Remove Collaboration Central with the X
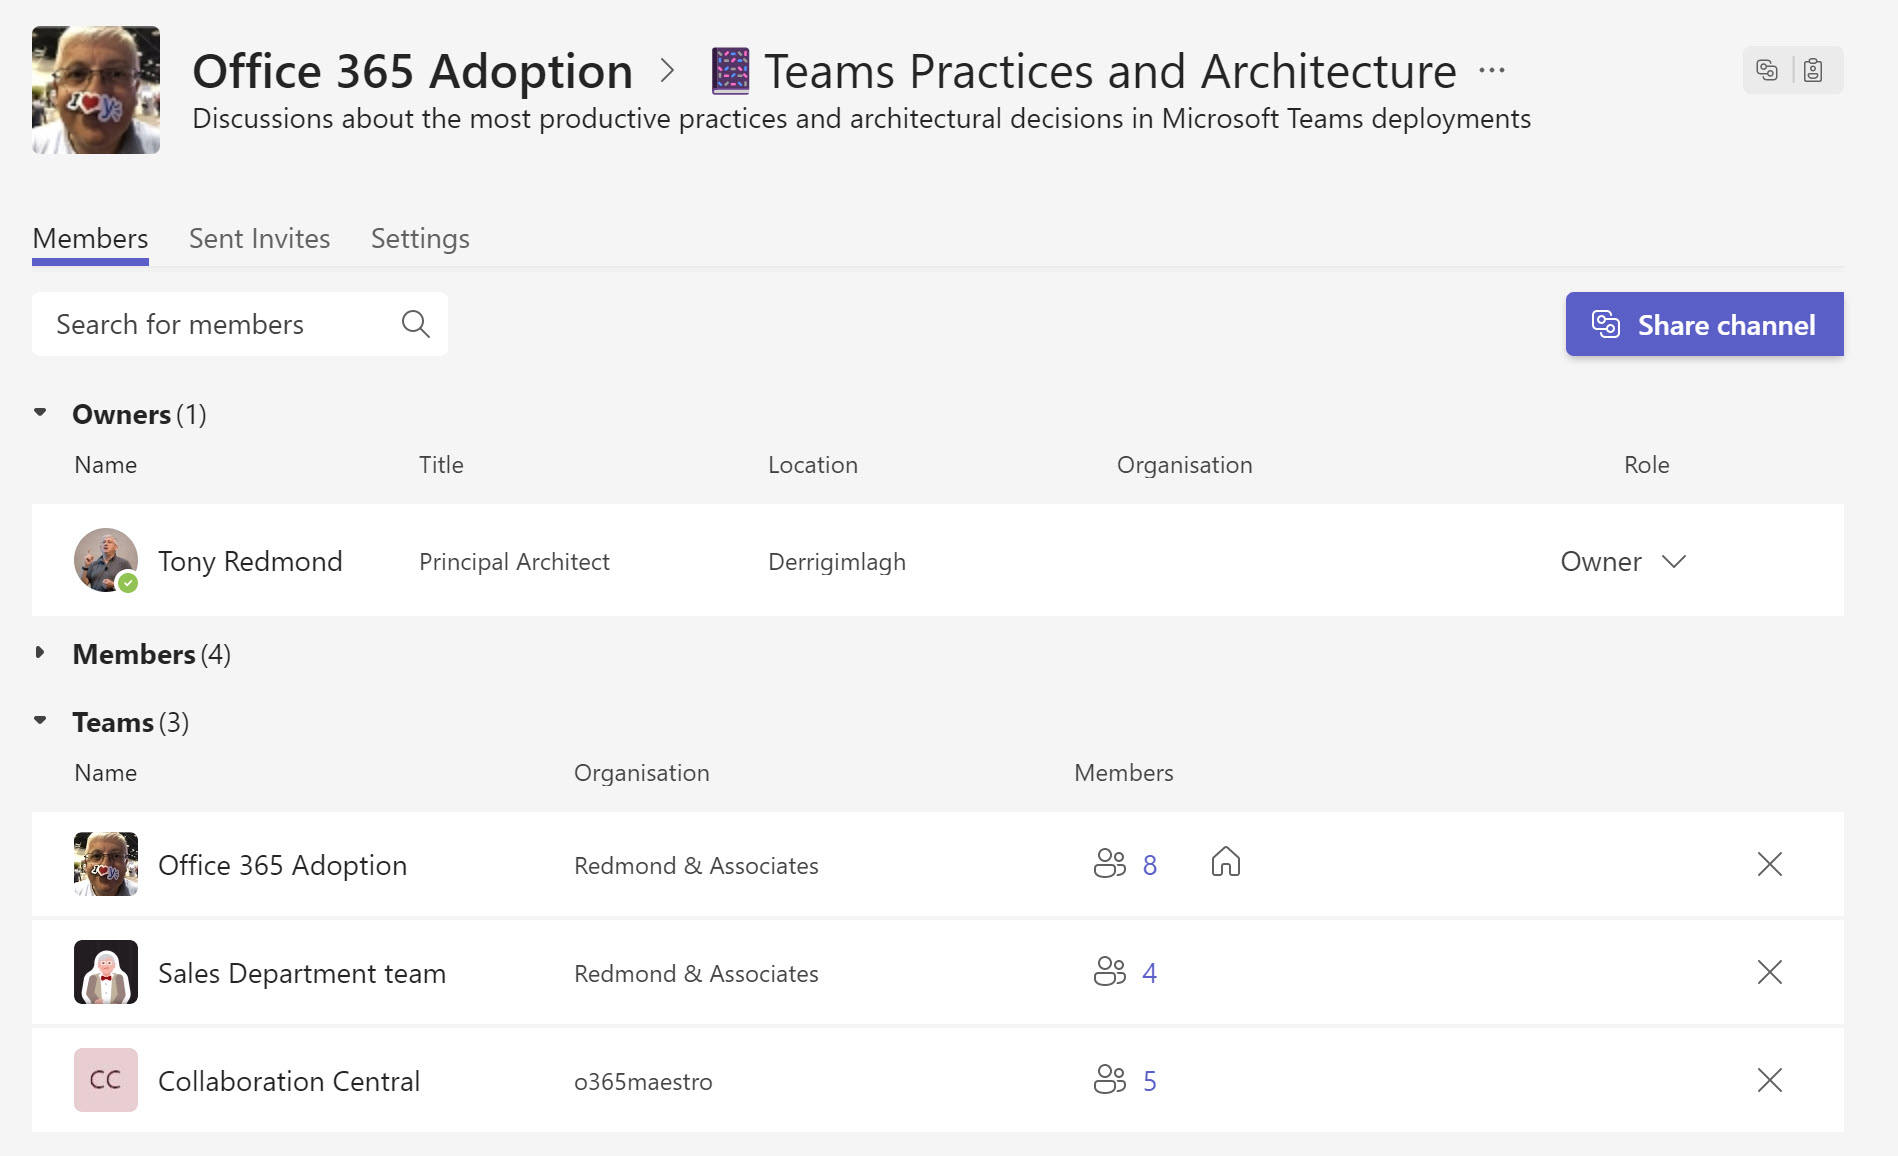1898x1156 pixels. click(x=1770, y=1080)
